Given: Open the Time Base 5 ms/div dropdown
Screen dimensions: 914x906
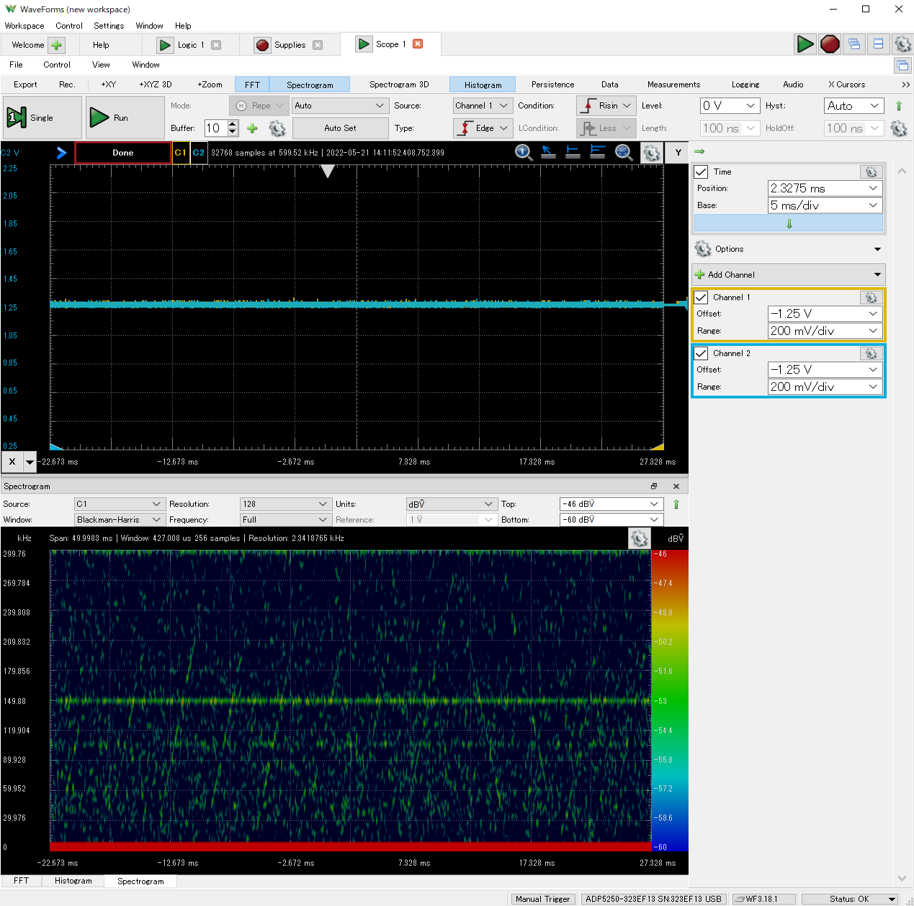Looking at the screenshot, I should coord(824,205).
